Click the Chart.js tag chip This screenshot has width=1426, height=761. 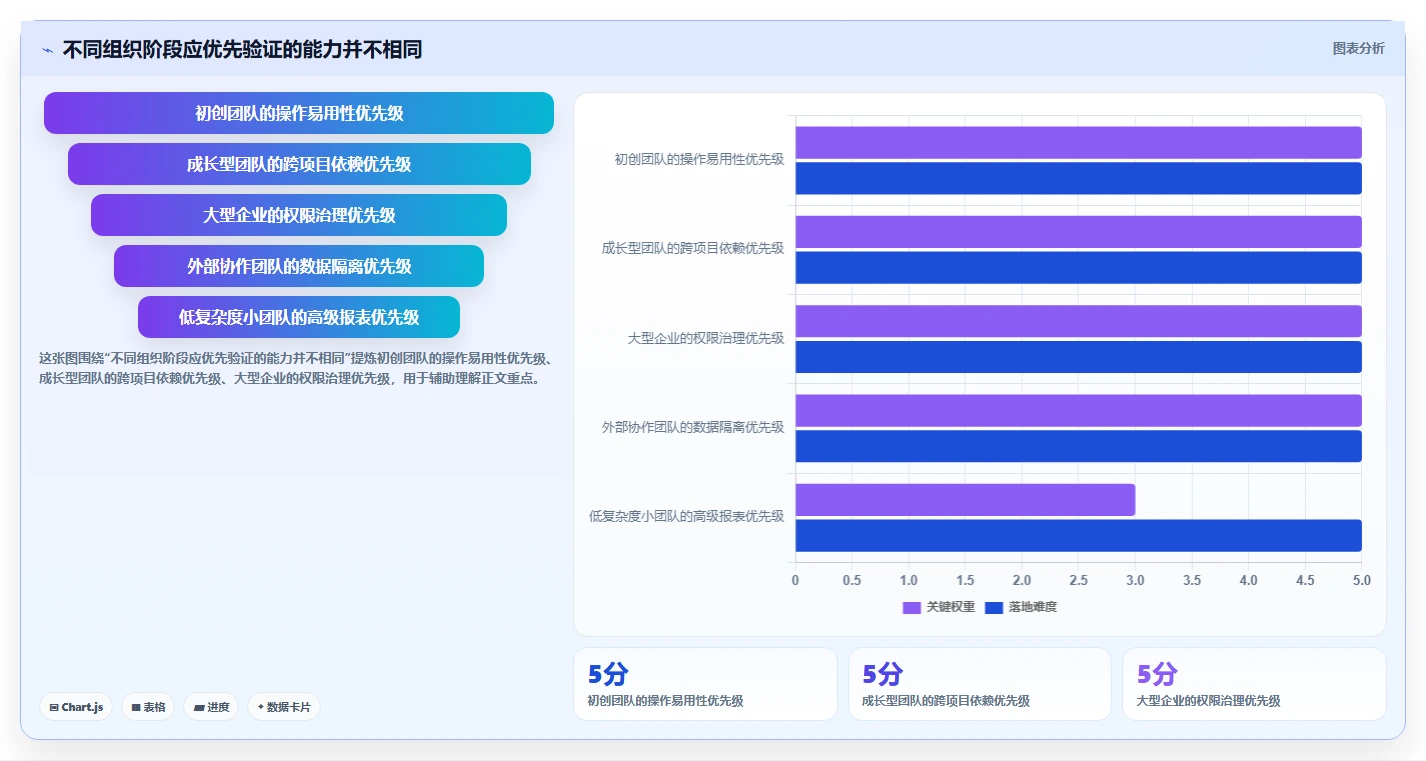(x=76, y=707)
